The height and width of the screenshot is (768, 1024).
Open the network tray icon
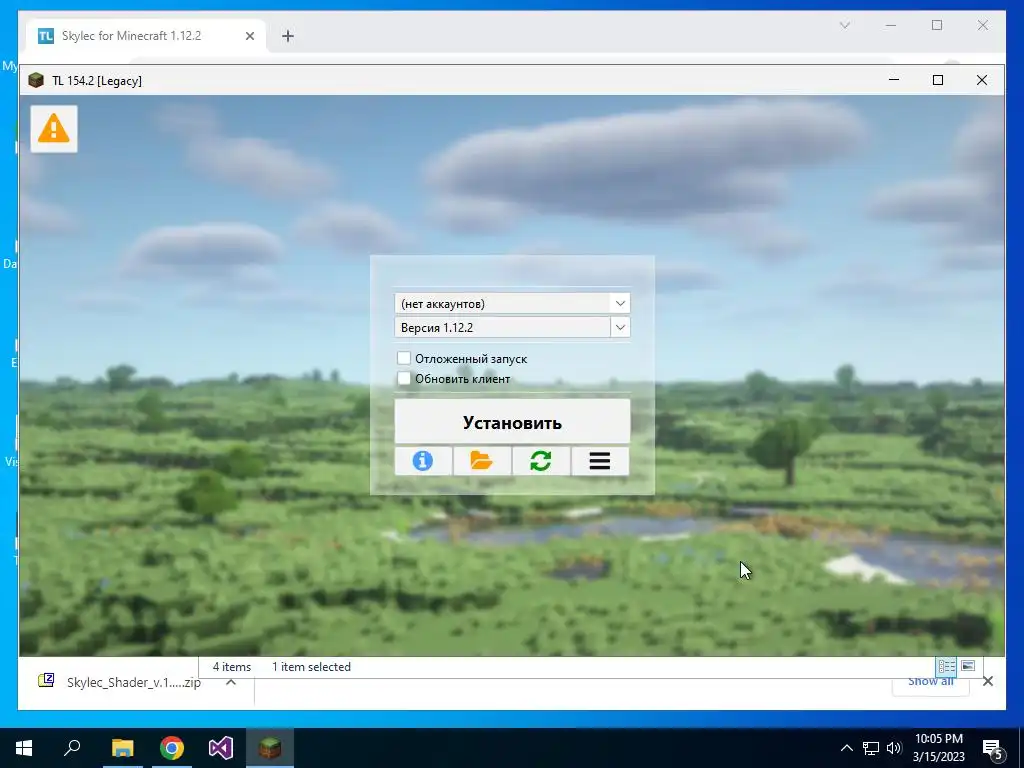pos(871,748)
